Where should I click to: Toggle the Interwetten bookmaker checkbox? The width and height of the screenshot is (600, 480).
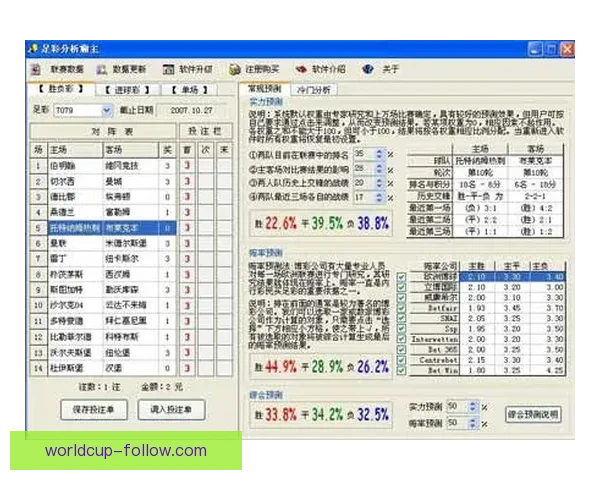coord(401,339)
